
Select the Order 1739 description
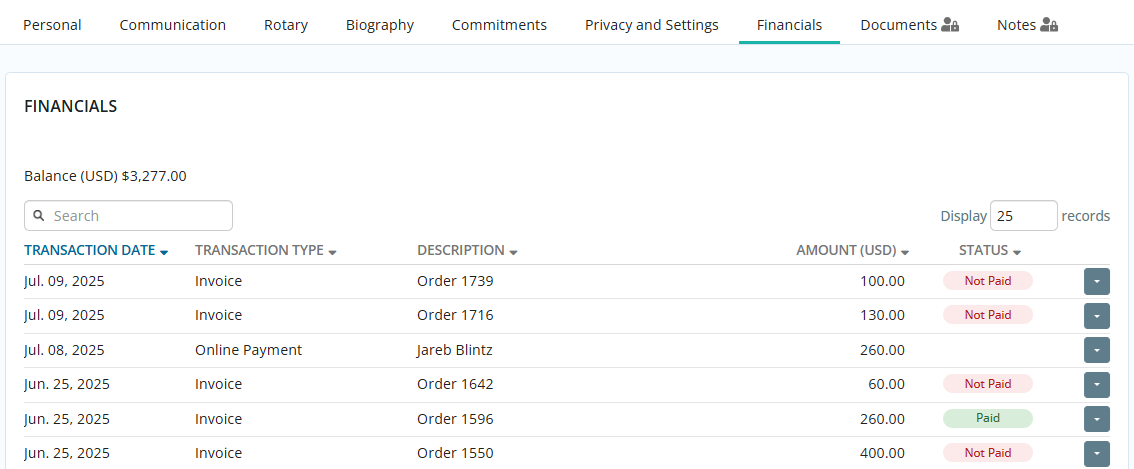(x=456, y=281)
